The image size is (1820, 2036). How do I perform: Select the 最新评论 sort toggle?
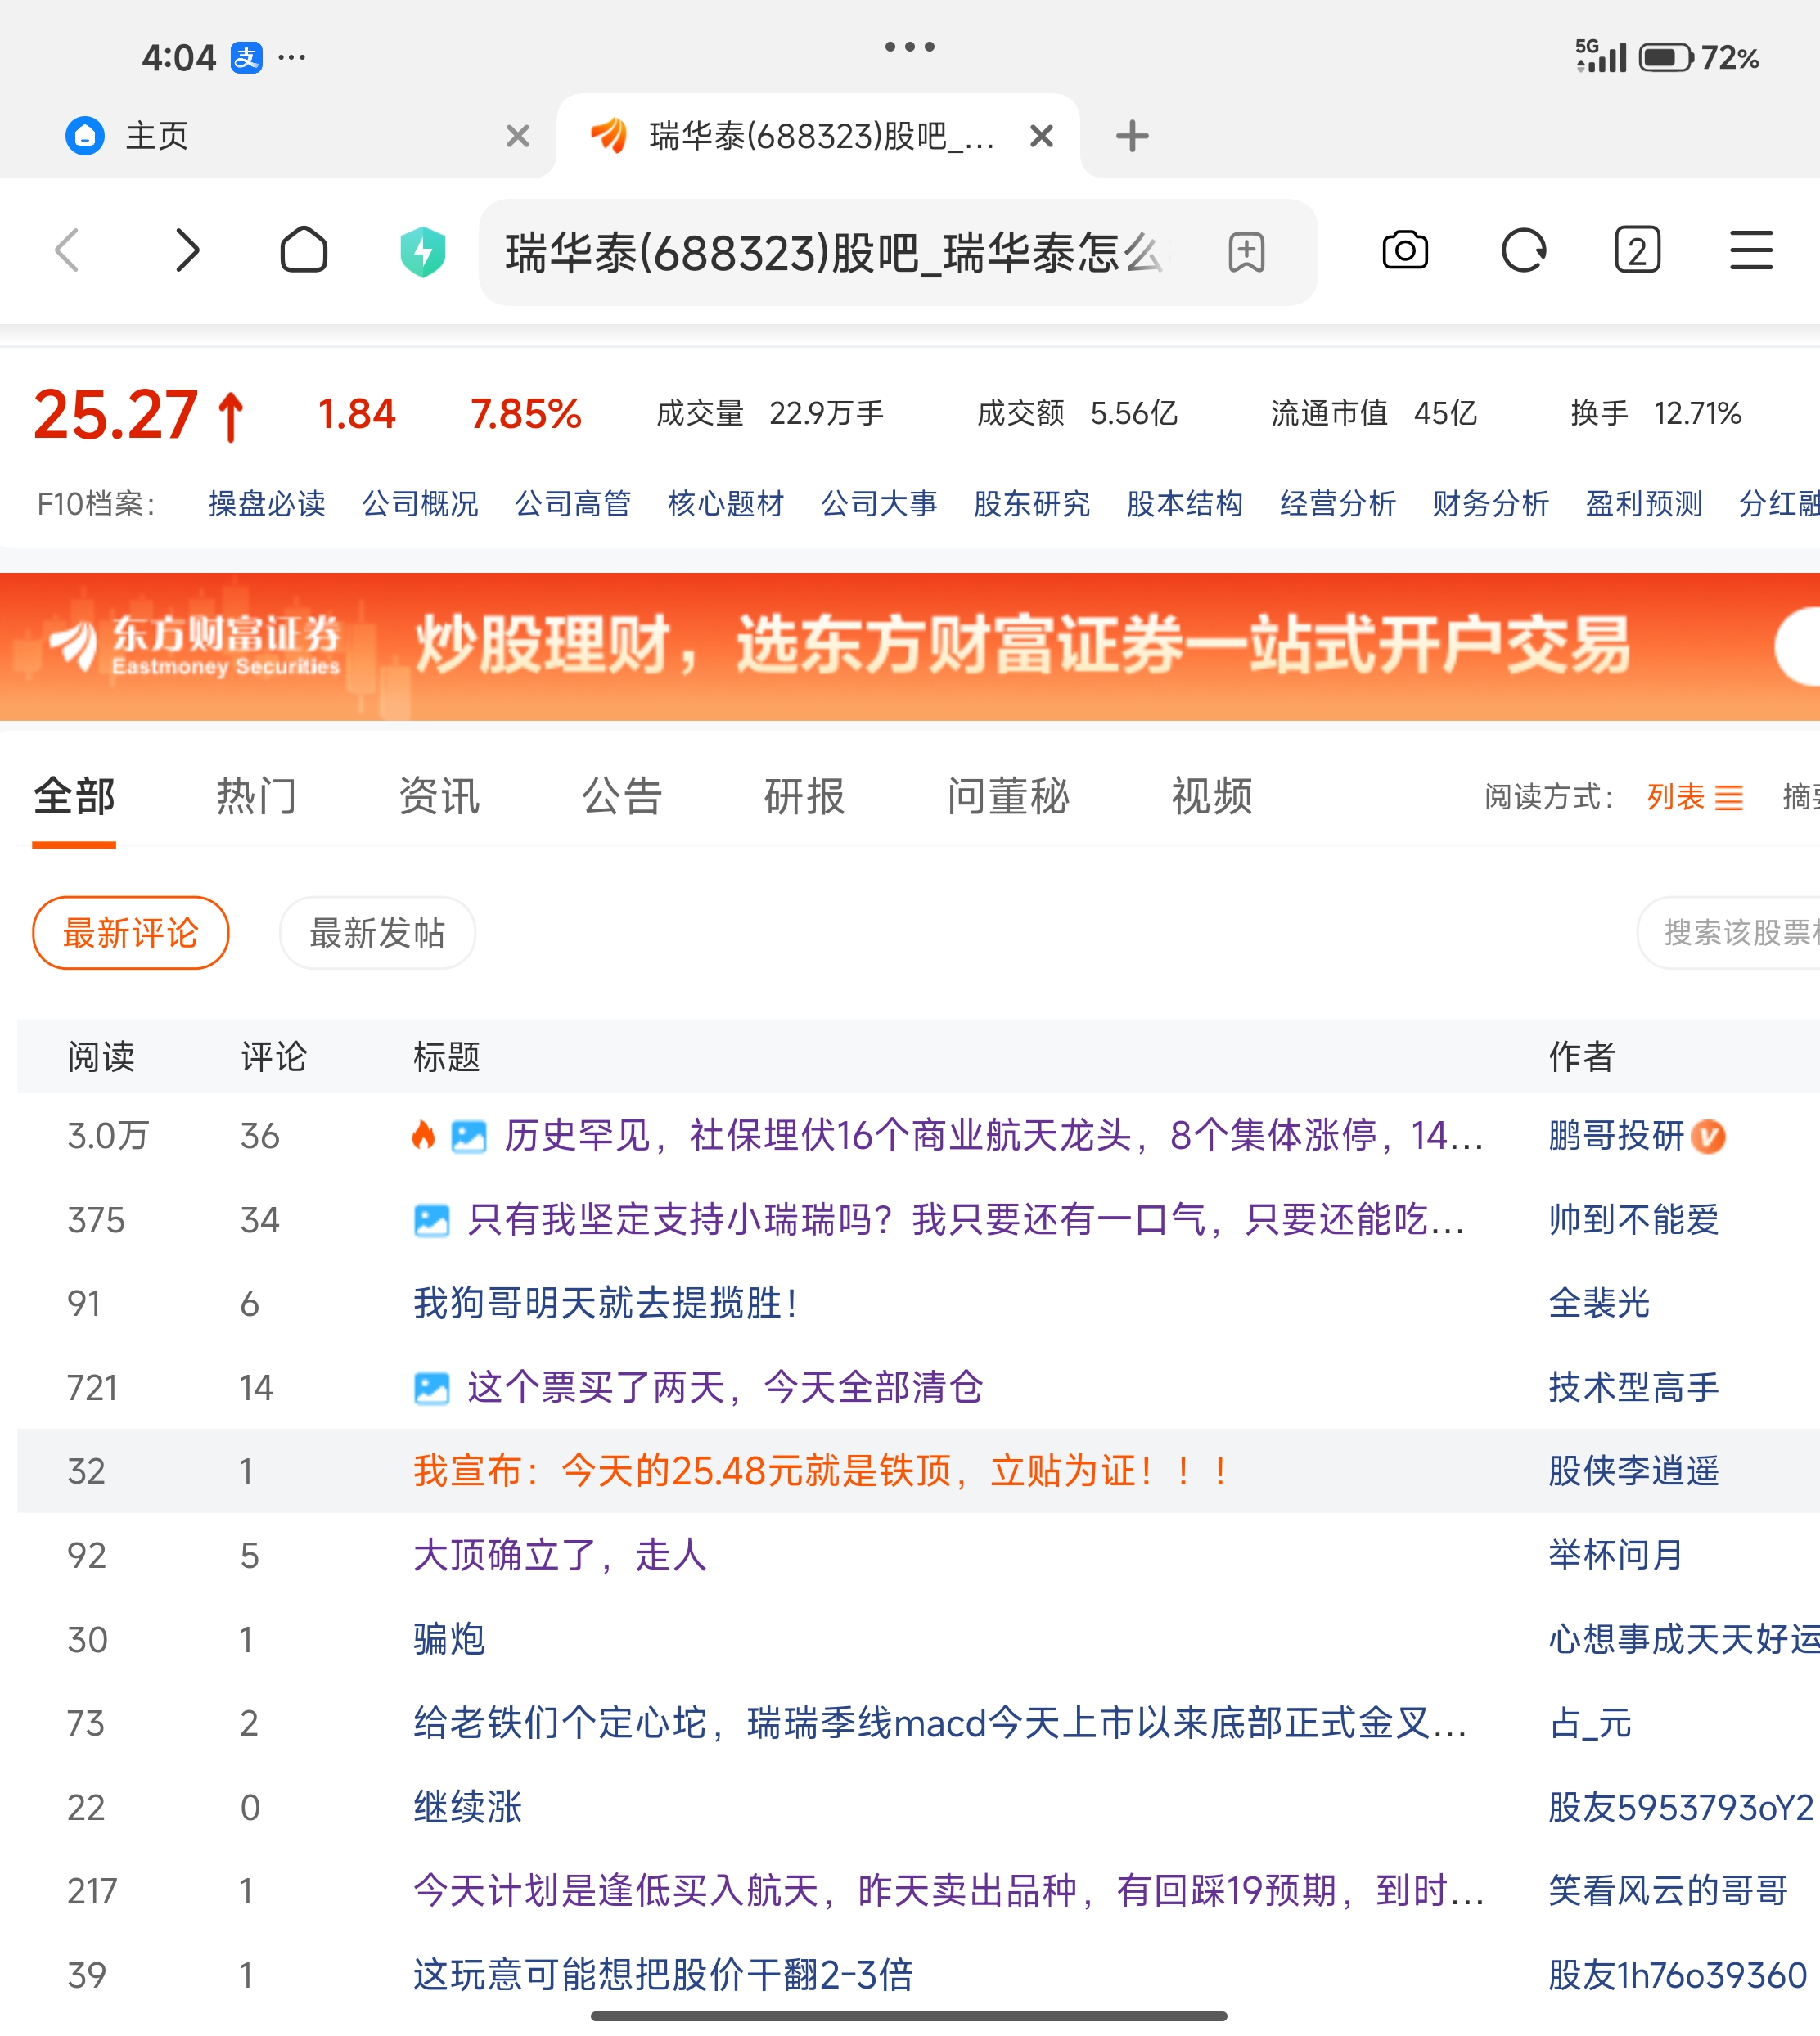point(131,933)
